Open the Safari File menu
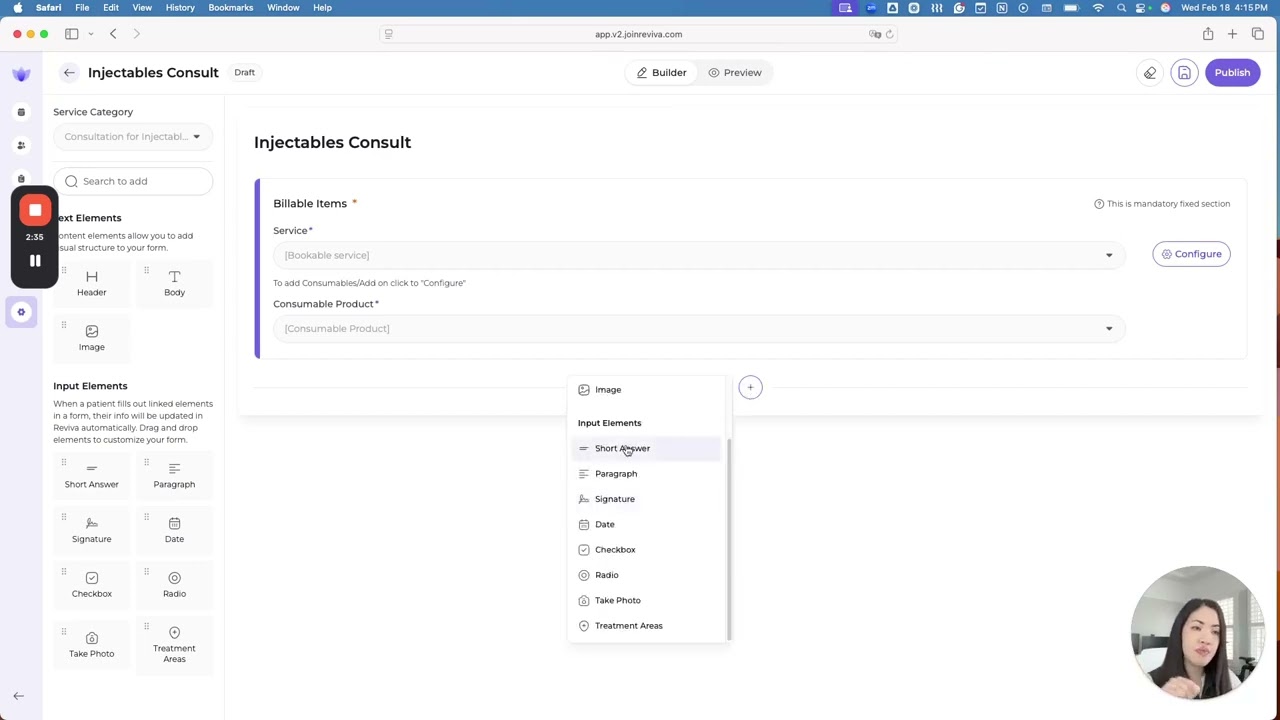The width and height of the screenshot is (1280, 720). [82, 7]
